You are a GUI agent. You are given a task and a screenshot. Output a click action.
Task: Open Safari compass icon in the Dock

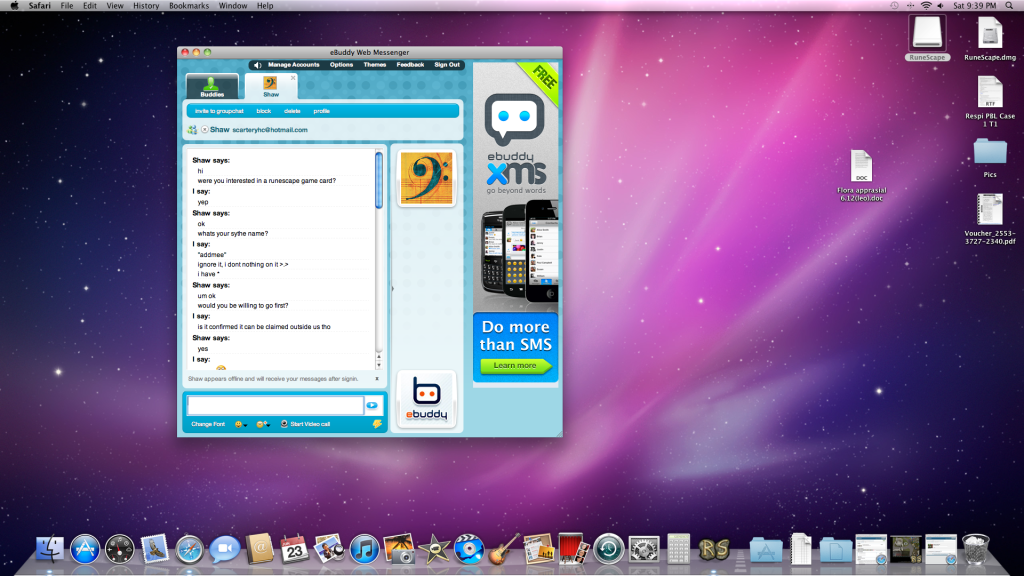(x=189, y=549)
